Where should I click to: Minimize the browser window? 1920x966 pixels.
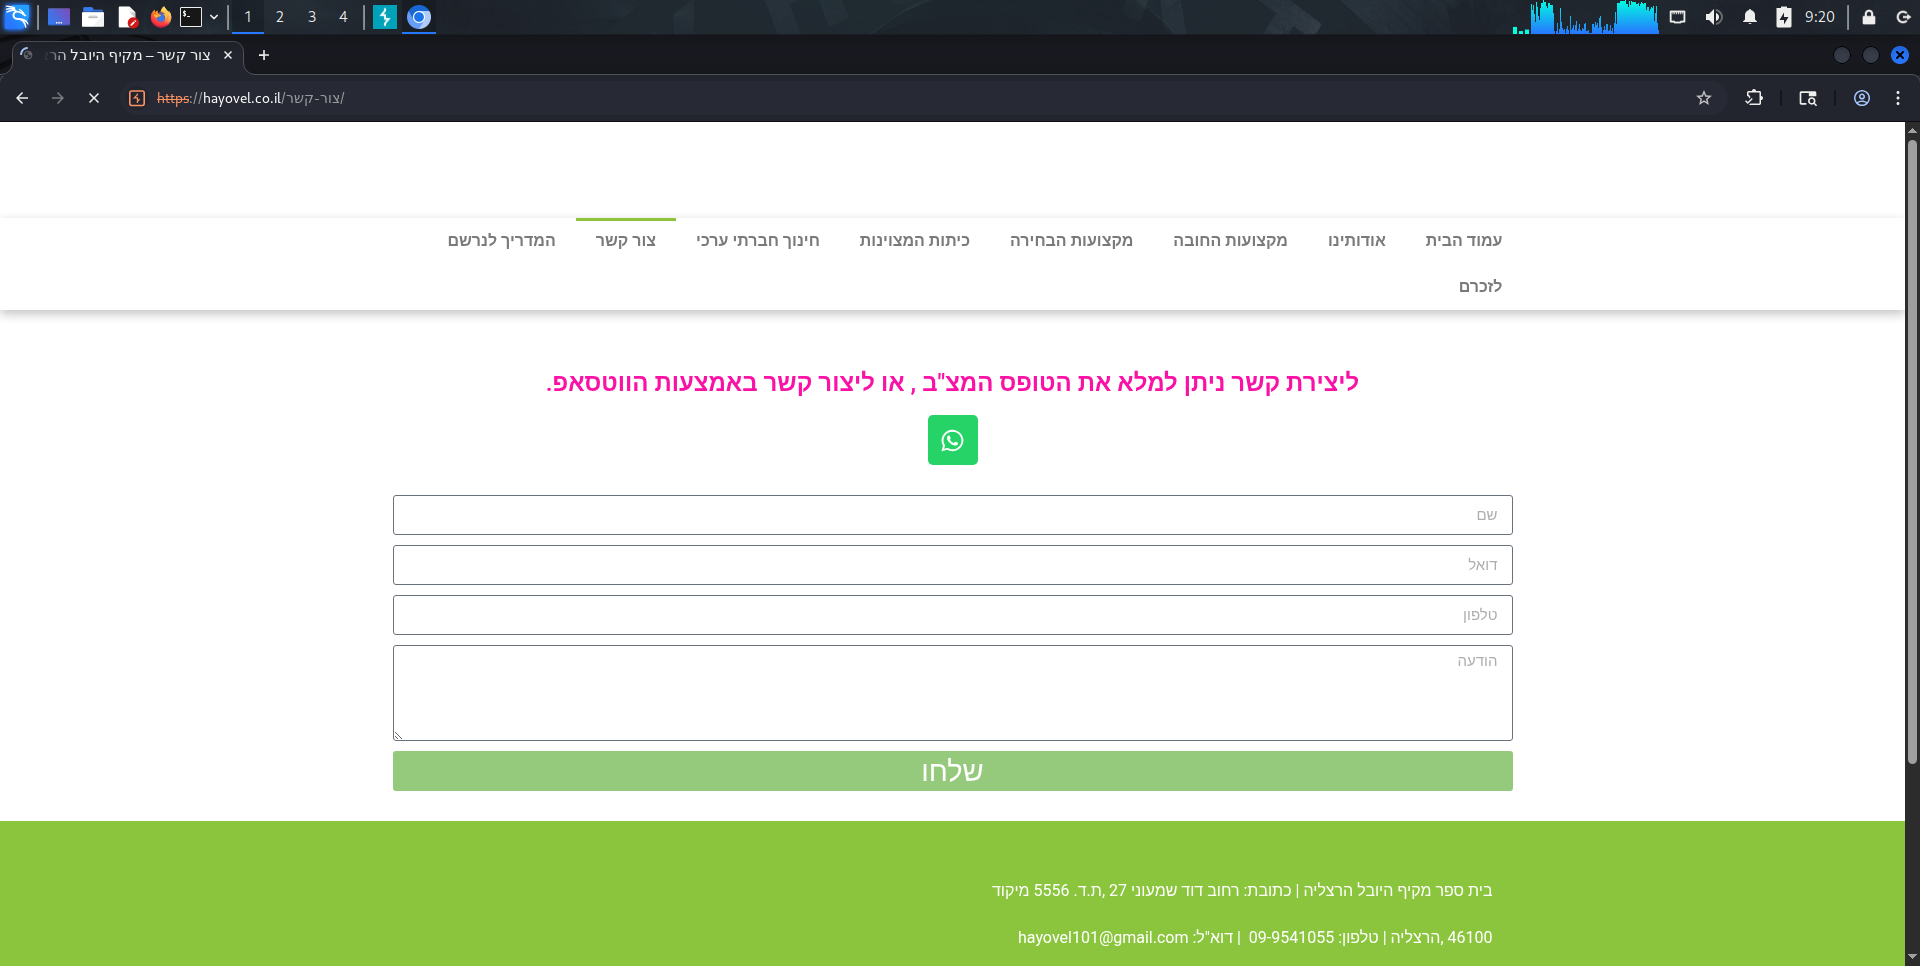pos(1842,55)
